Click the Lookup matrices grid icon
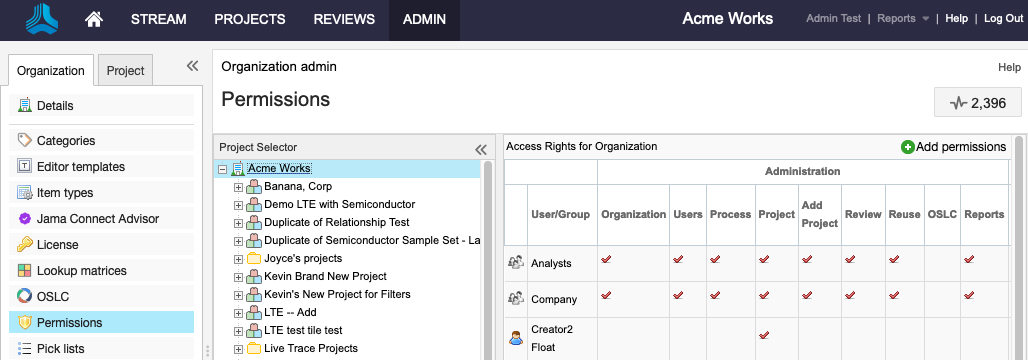Screen dimensions: 1028x360 [x=25, y=271]
